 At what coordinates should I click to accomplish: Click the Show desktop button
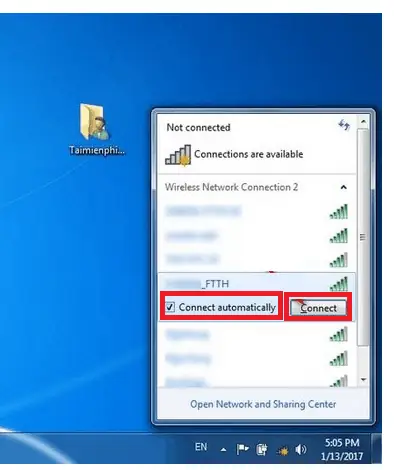coord(376,448)
